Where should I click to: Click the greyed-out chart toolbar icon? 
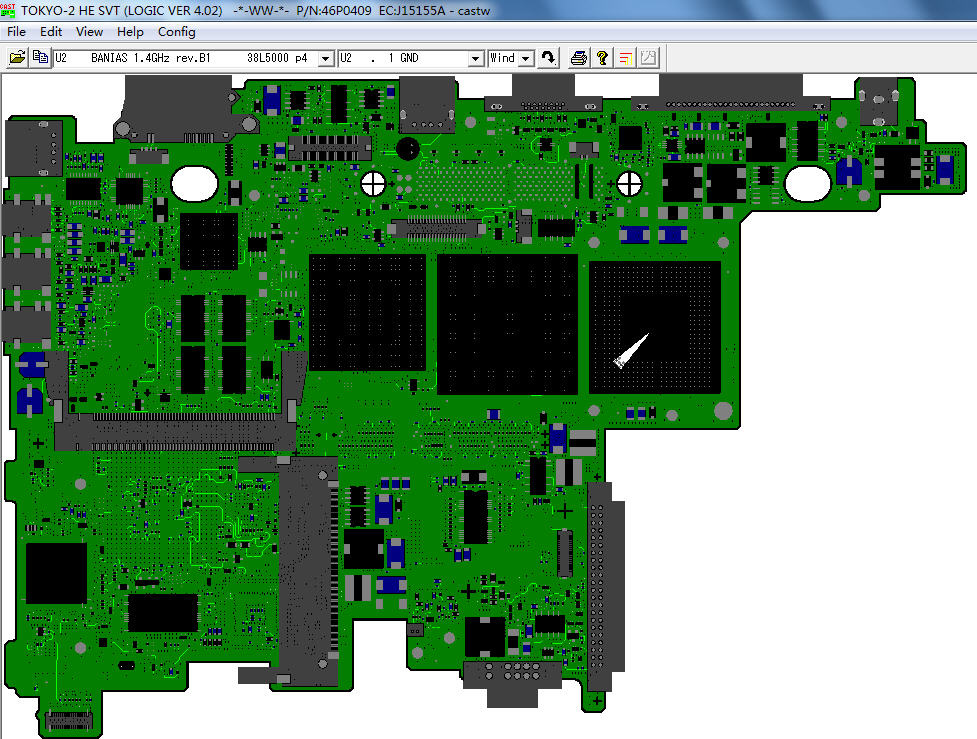point(648,58)
